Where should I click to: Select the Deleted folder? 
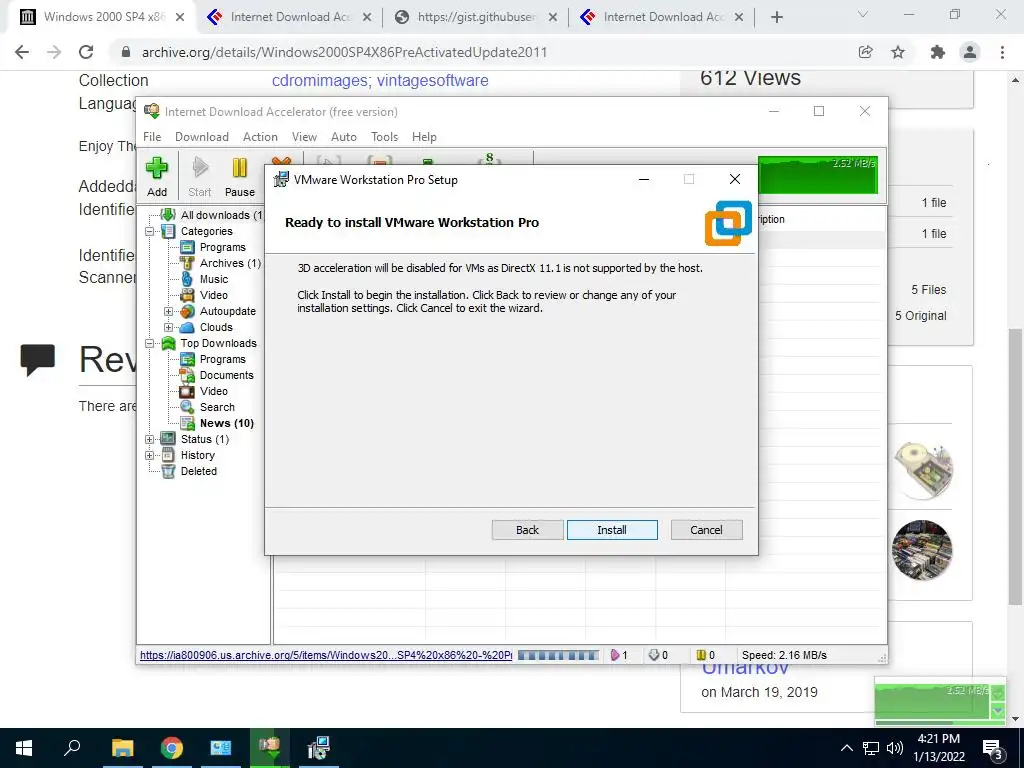pos(199,471)
